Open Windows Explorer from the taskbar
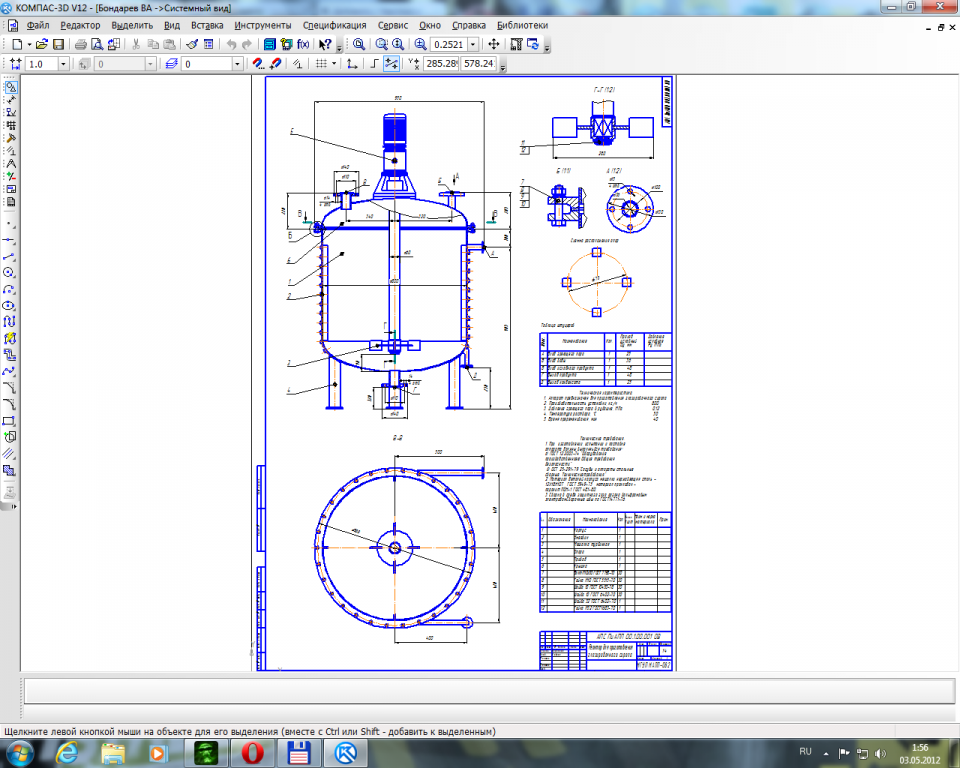960x768 pixels. pos(113,753)
